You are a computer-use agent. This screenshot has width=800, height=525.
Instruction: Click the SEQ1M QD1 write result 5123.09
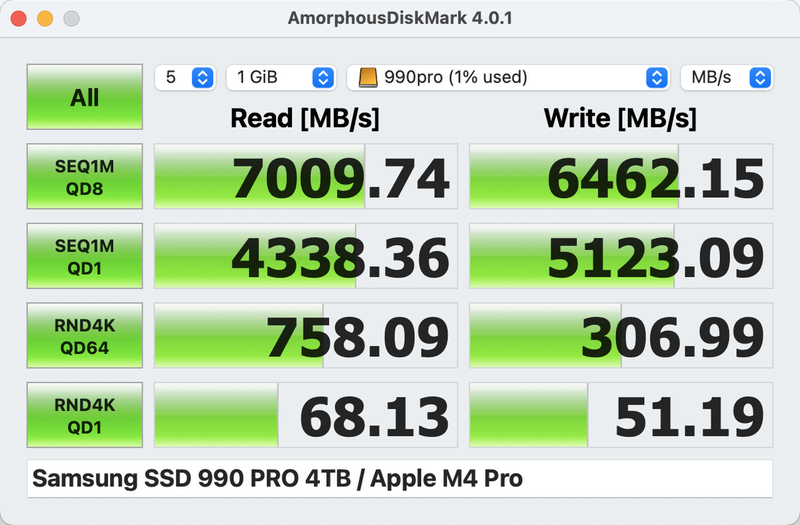click(621, 256)
